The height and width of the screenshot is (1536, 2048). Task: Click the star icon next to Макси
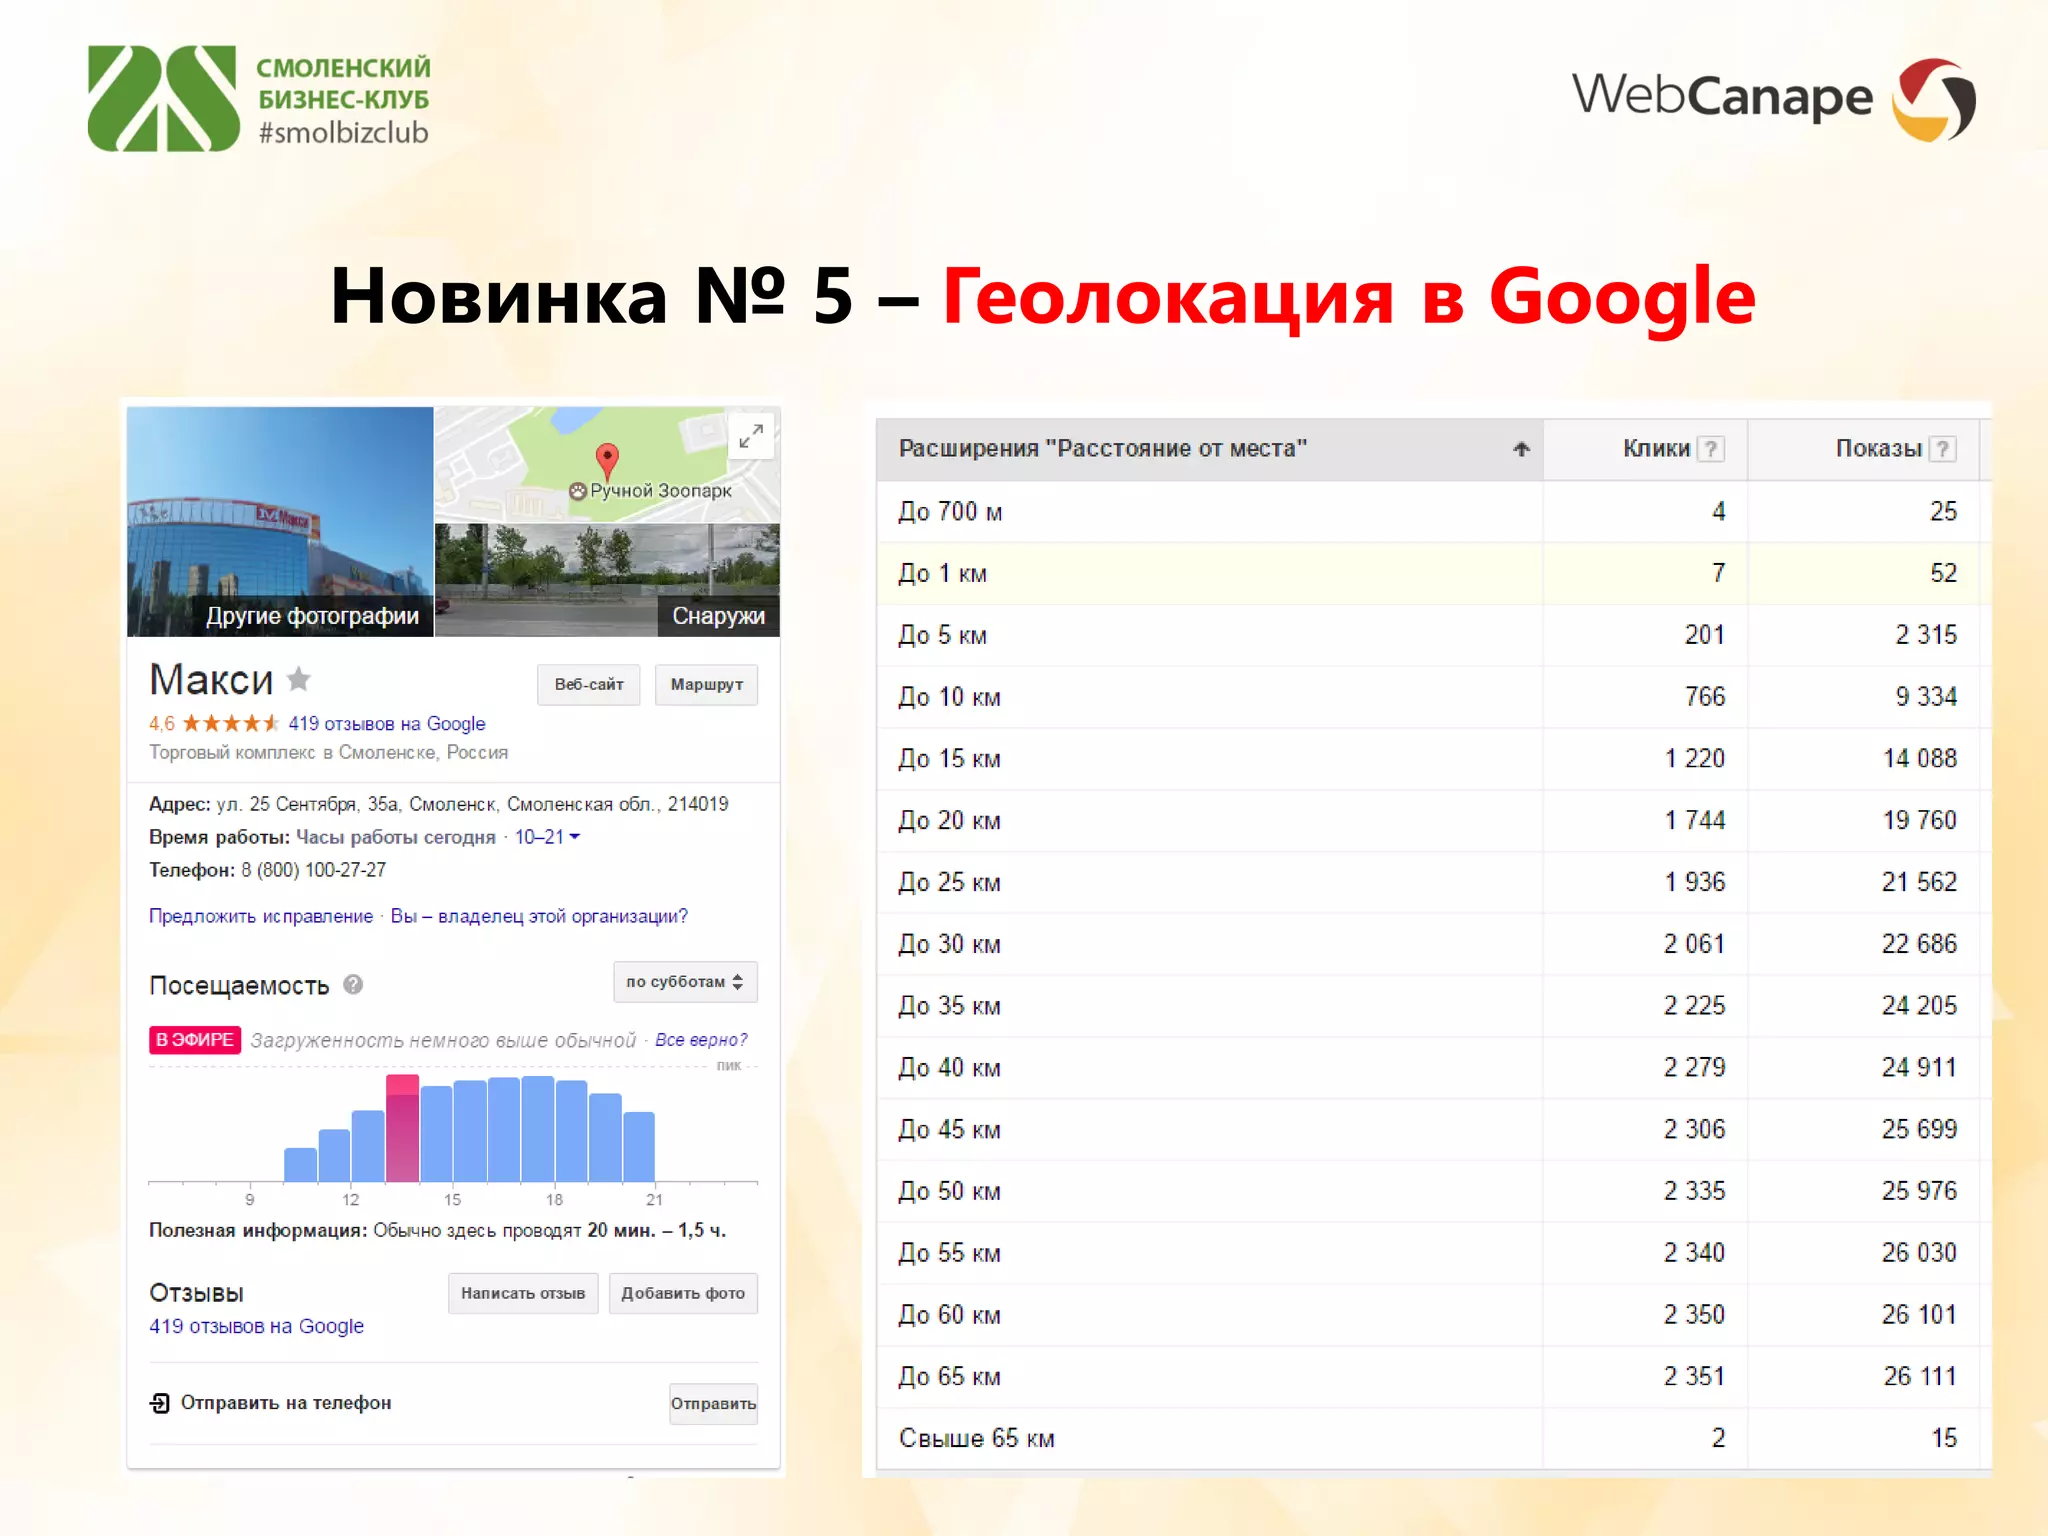click(299, 680)
